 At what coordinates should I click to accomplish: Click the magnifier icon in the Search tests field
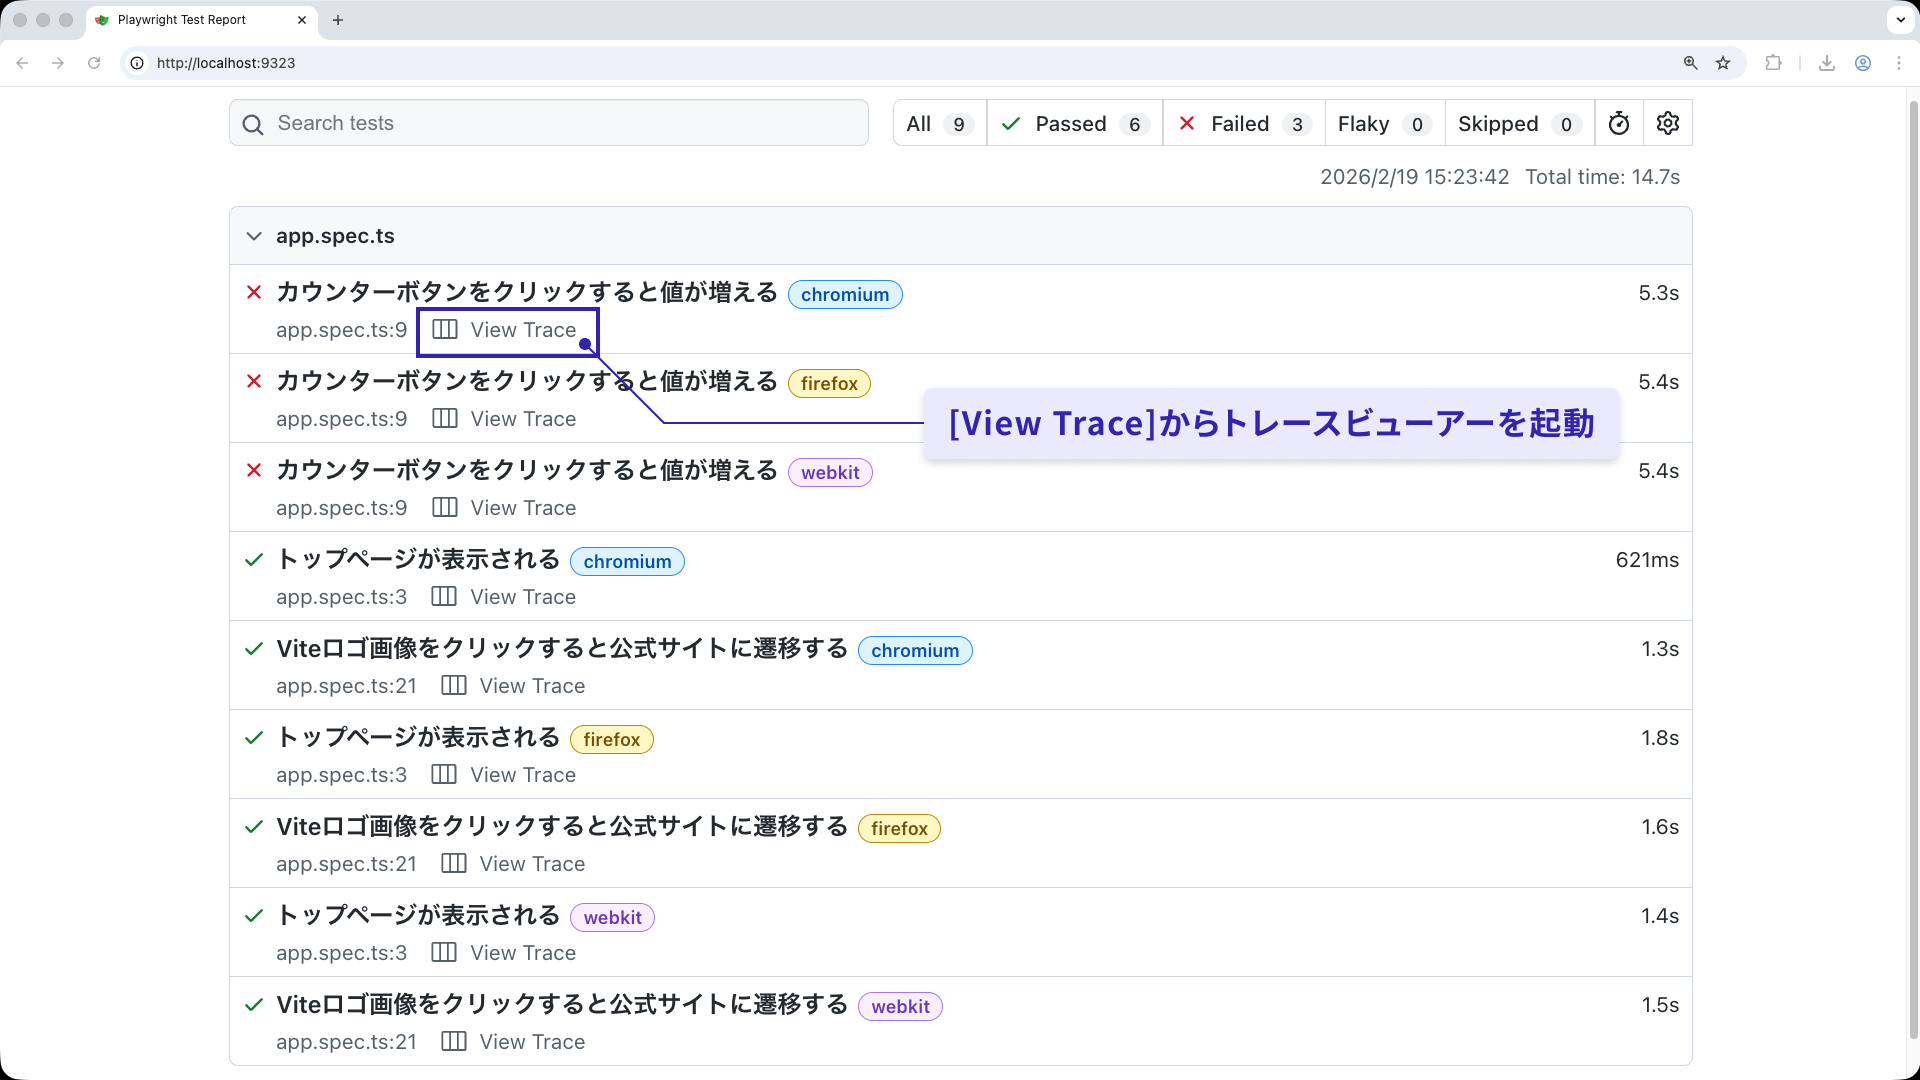click(253, 124)
